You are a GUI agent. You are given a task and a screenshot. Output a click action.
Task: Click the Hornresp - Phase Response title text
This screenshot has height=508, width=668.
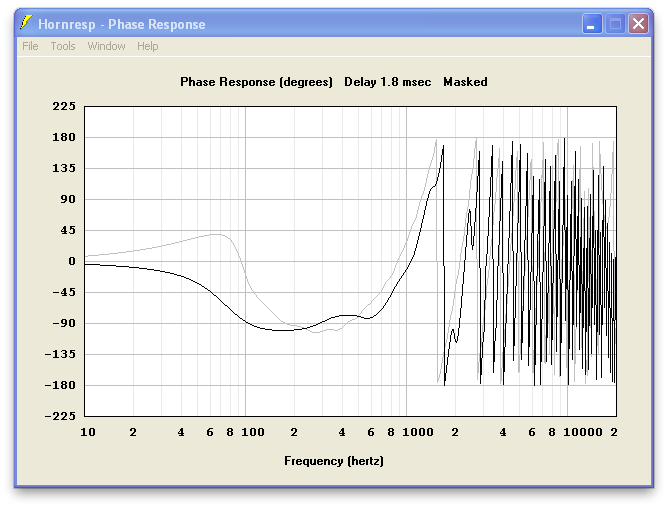[122, 24]
